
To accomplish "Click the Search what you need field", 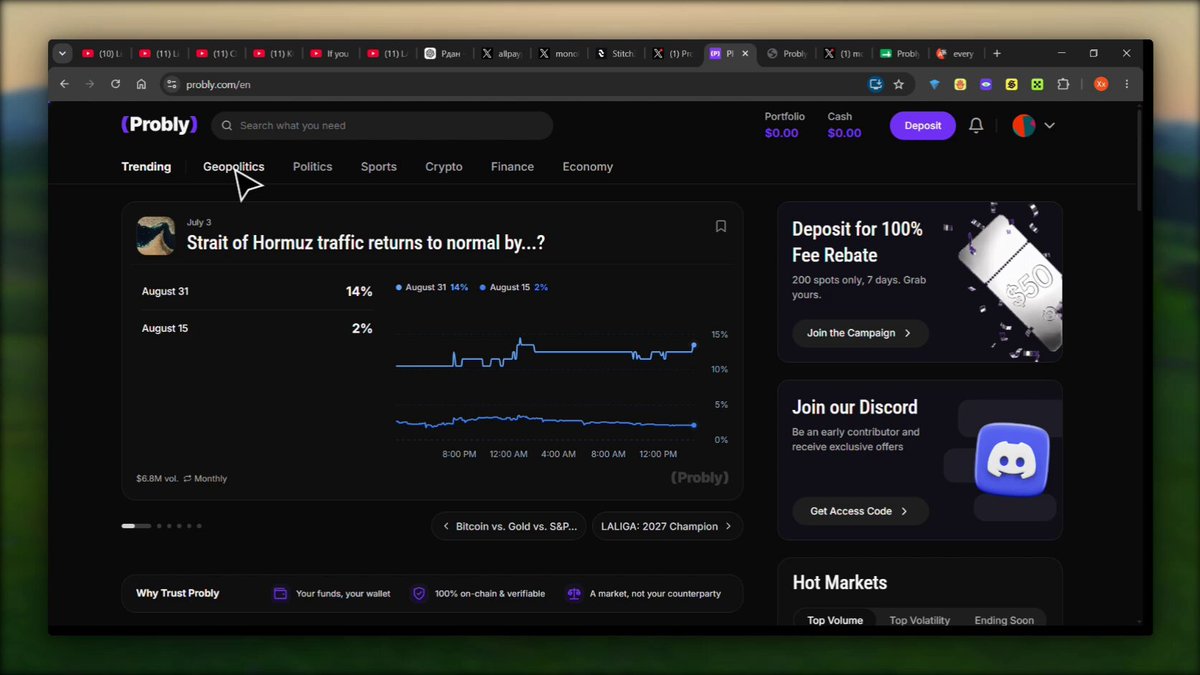I will (382, 126).
